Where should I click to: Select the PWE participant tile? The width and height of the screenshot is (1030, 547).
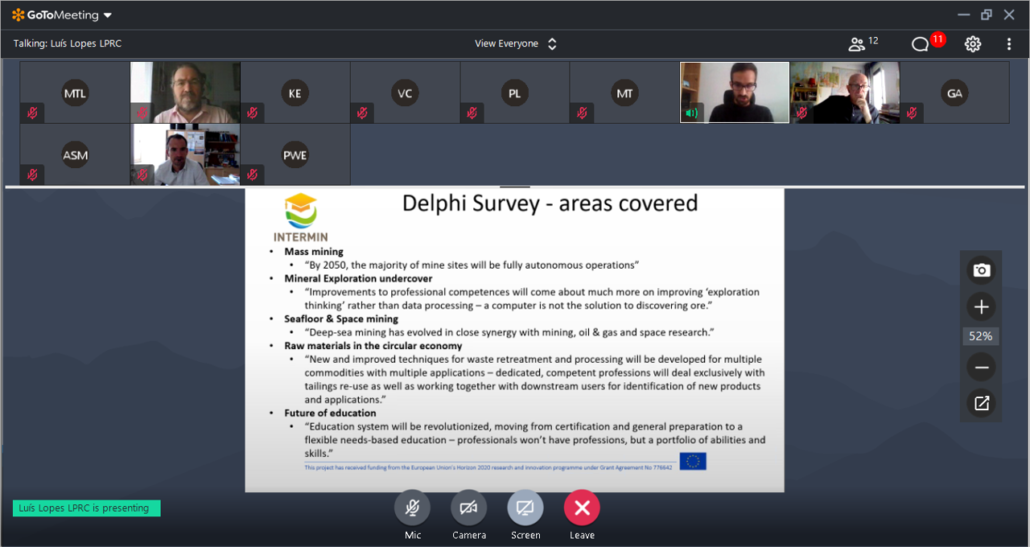pyautogui.click(x=295, y=155)
